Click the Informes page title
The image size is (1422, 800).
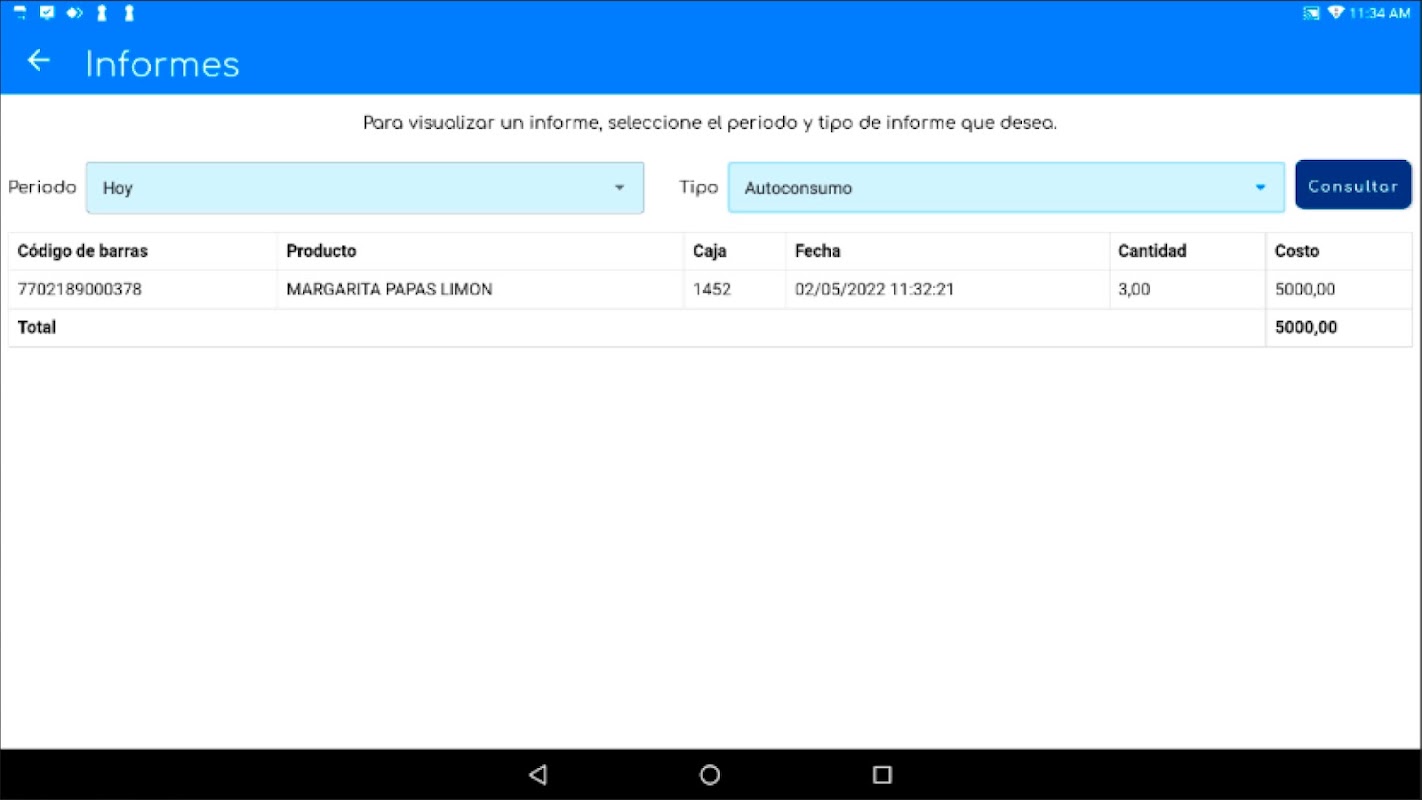(x=162, y=64)
